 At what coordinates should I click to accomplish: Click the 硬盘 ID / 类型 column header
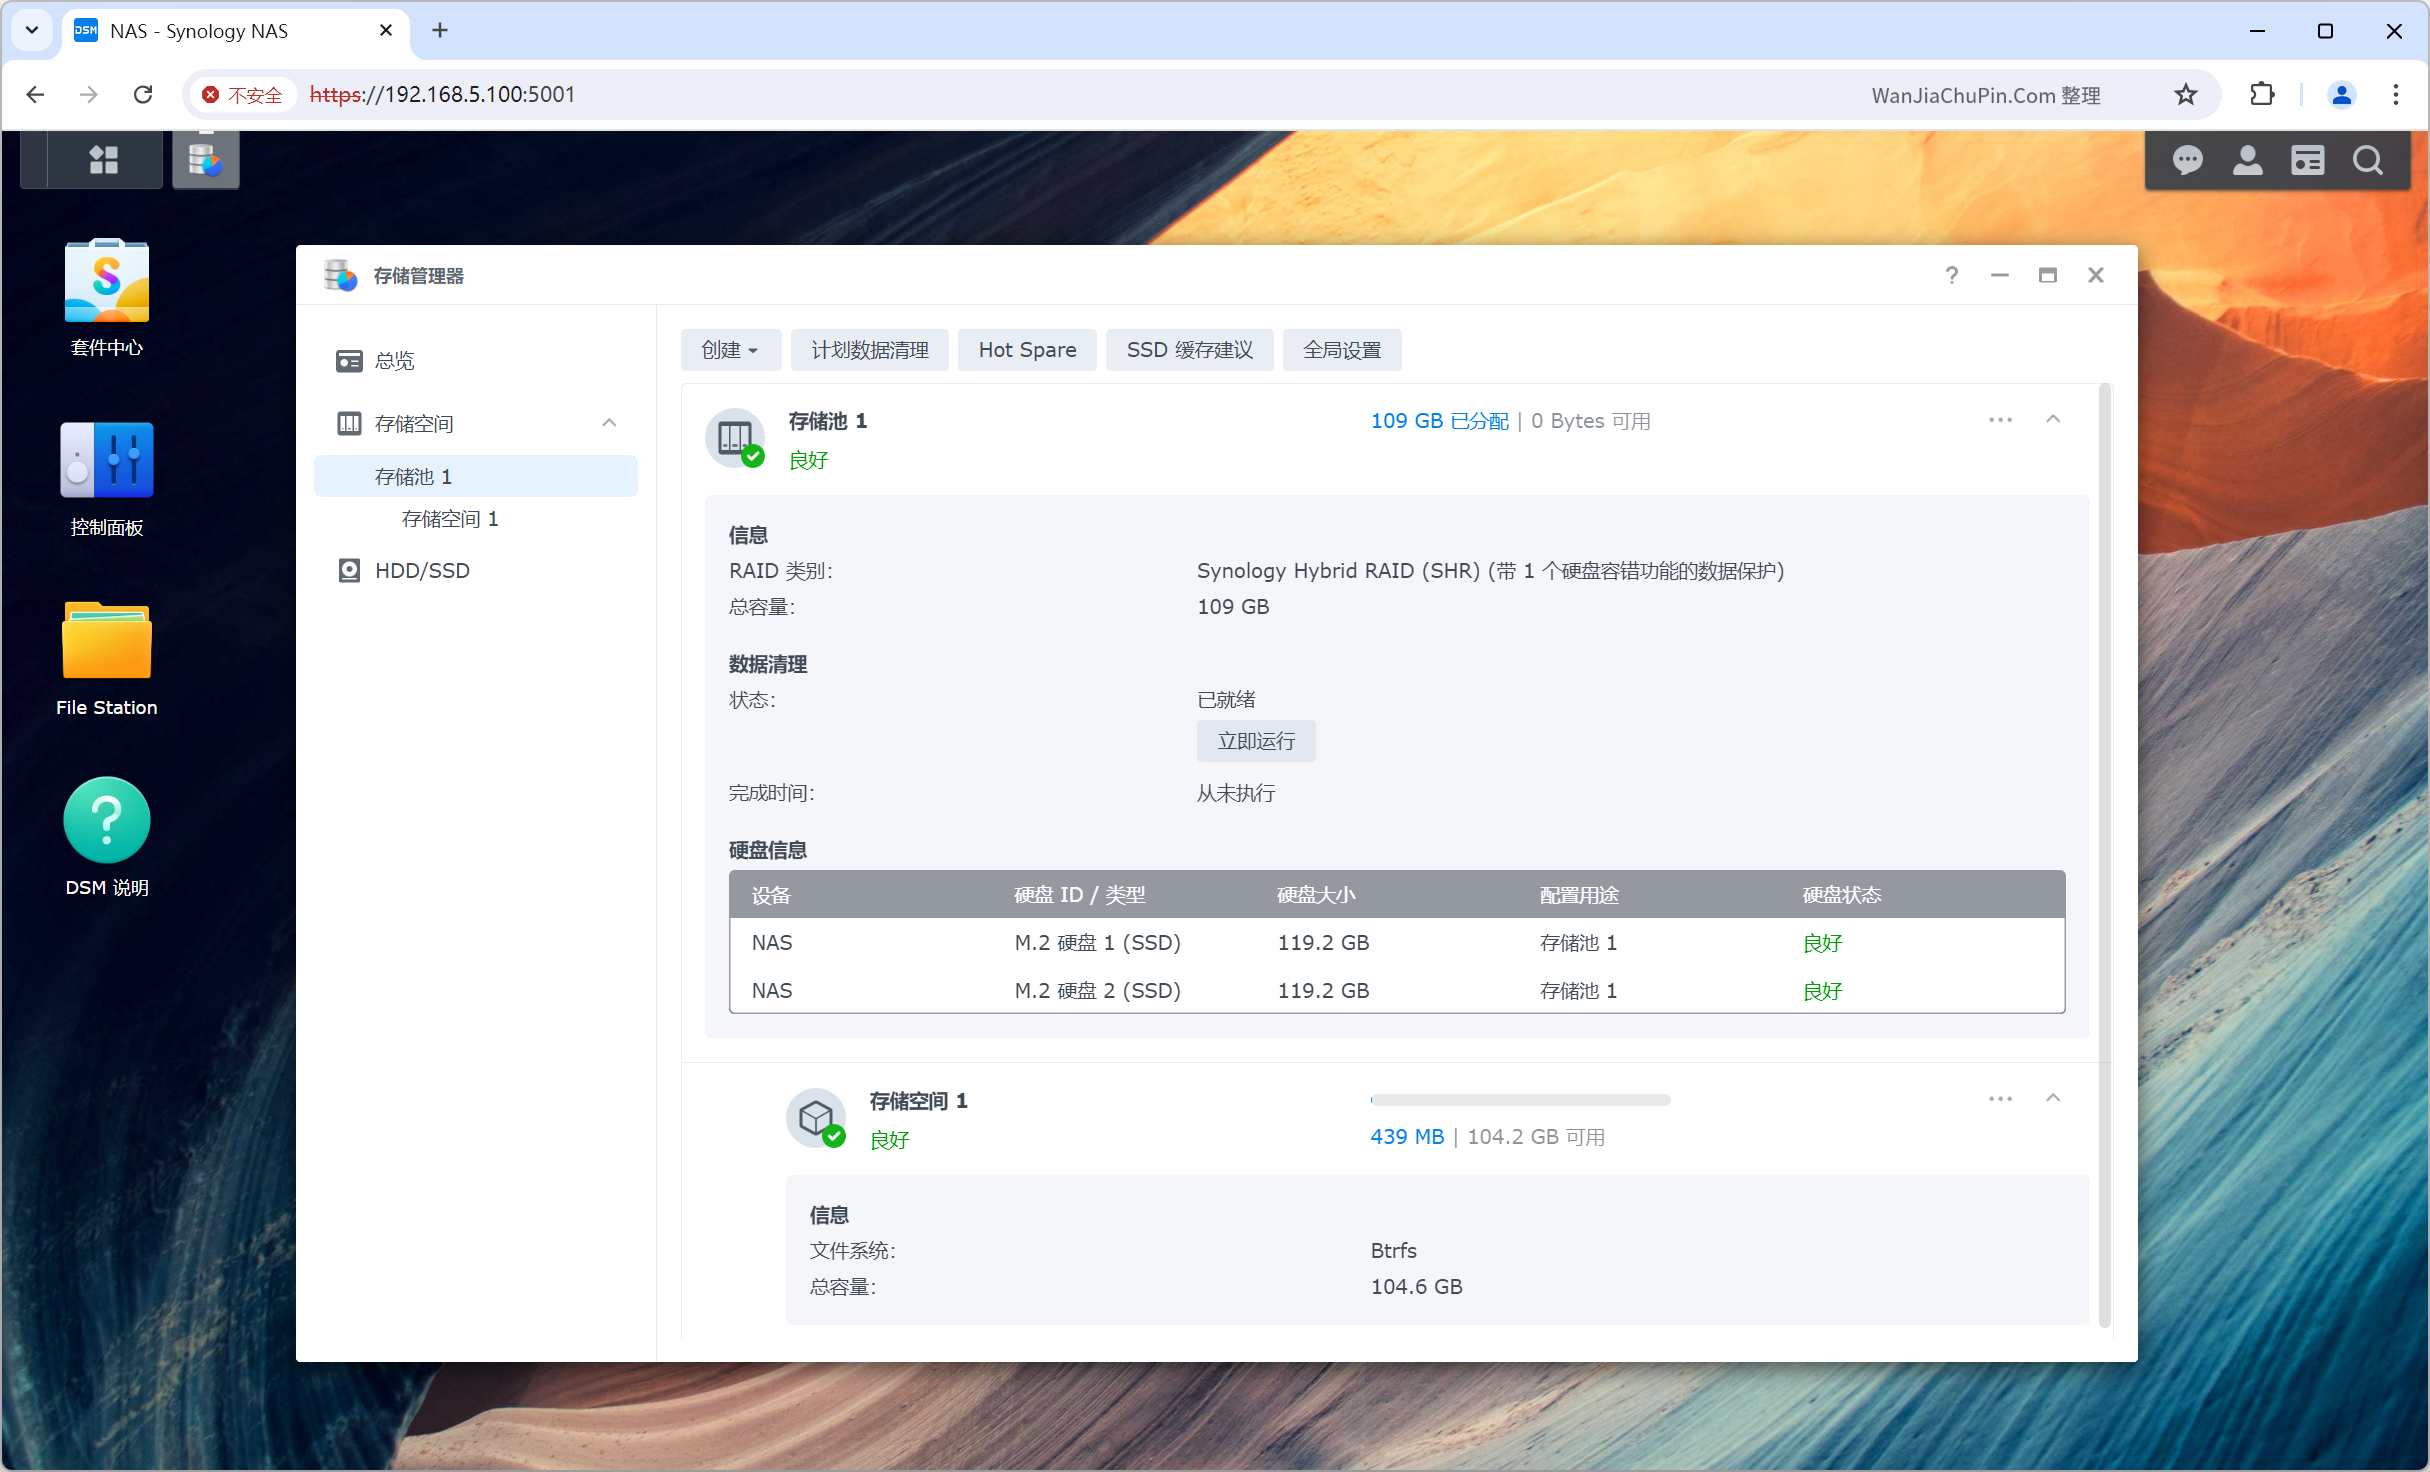1080,895
